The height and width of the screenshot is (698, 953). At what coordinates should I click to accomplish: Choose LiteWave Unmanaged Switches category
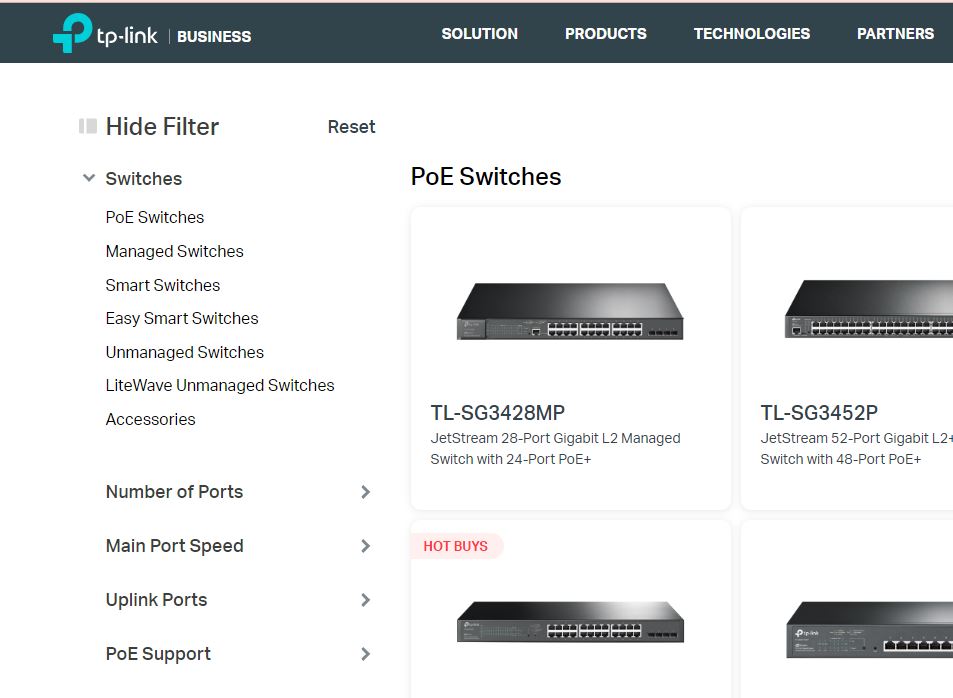pyautogui.click(x=220, y=385)
